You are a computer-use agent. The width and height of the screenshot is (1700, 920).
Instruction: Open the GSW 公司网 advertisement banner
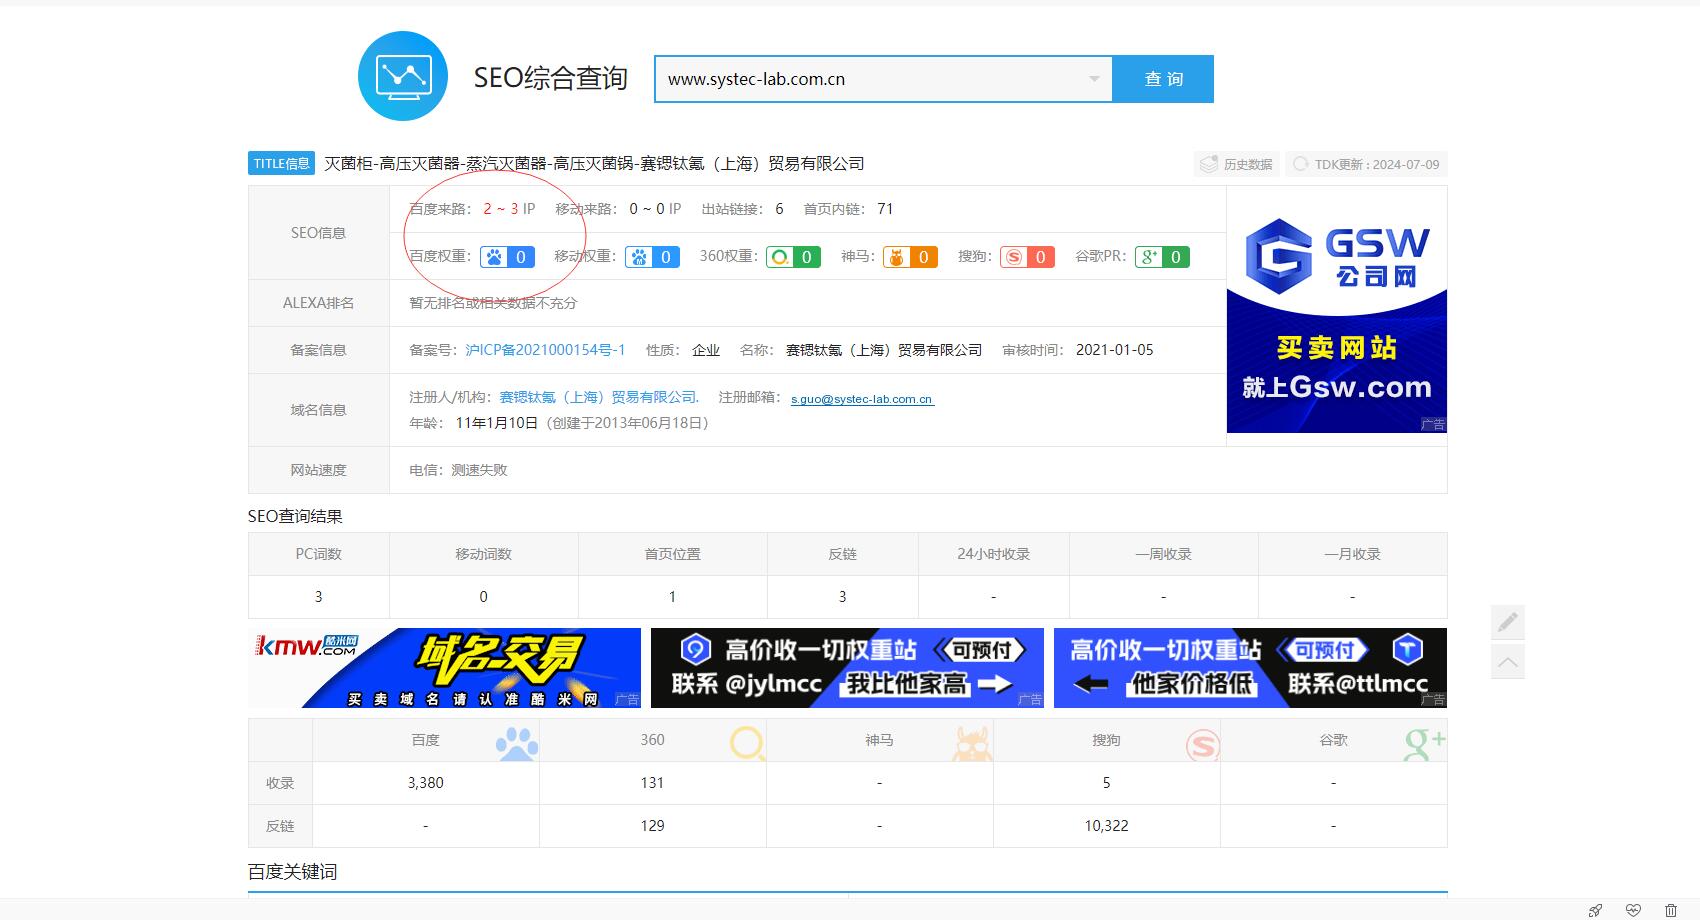[1336, 310]
